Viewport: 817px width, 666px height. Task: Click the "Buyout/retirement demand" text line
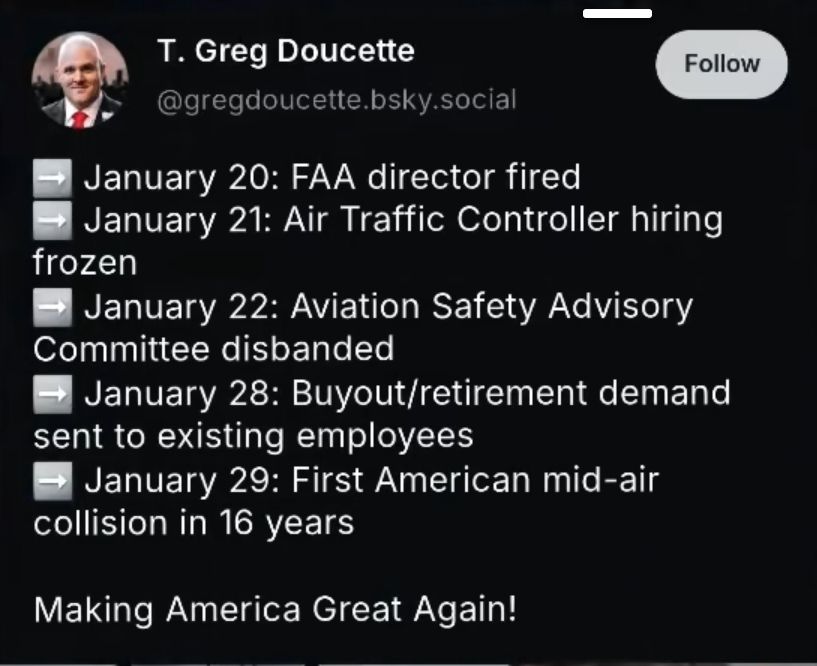[x=510, y=393]
